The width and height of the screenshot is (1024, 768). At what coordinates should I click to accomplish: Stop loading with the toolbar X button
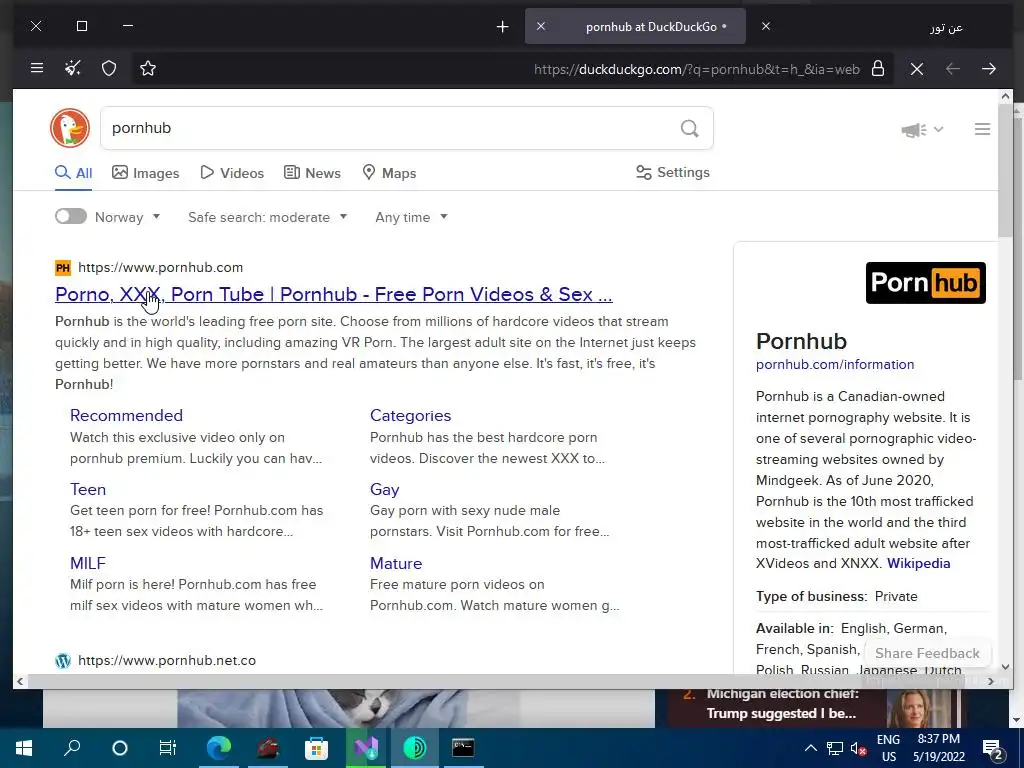tap(917, 69)
